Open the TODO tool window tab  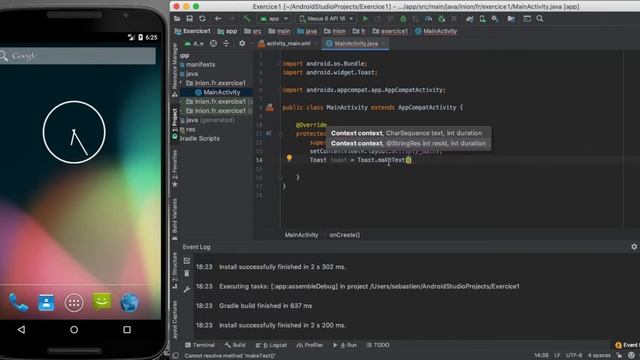click(378, 345)
